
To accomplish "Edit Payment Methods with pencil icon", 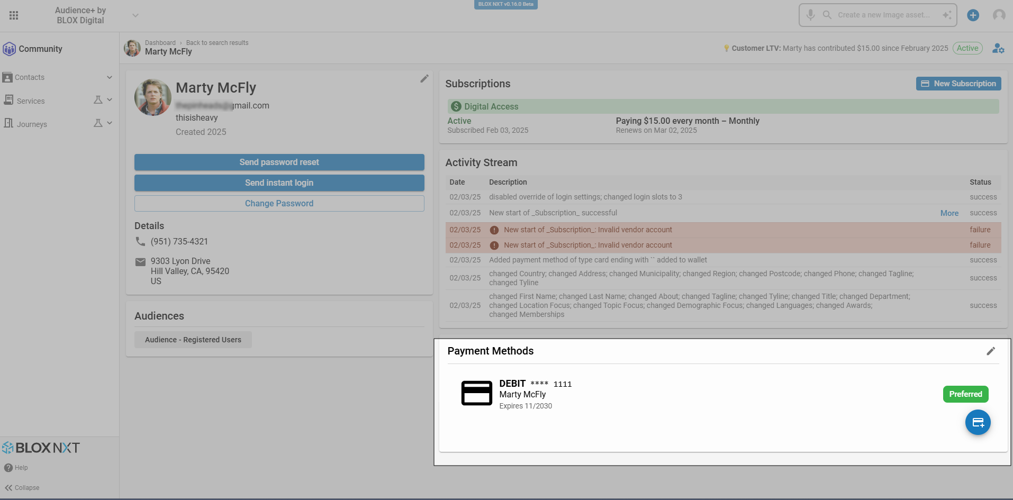I will click(x=990, y=351).
